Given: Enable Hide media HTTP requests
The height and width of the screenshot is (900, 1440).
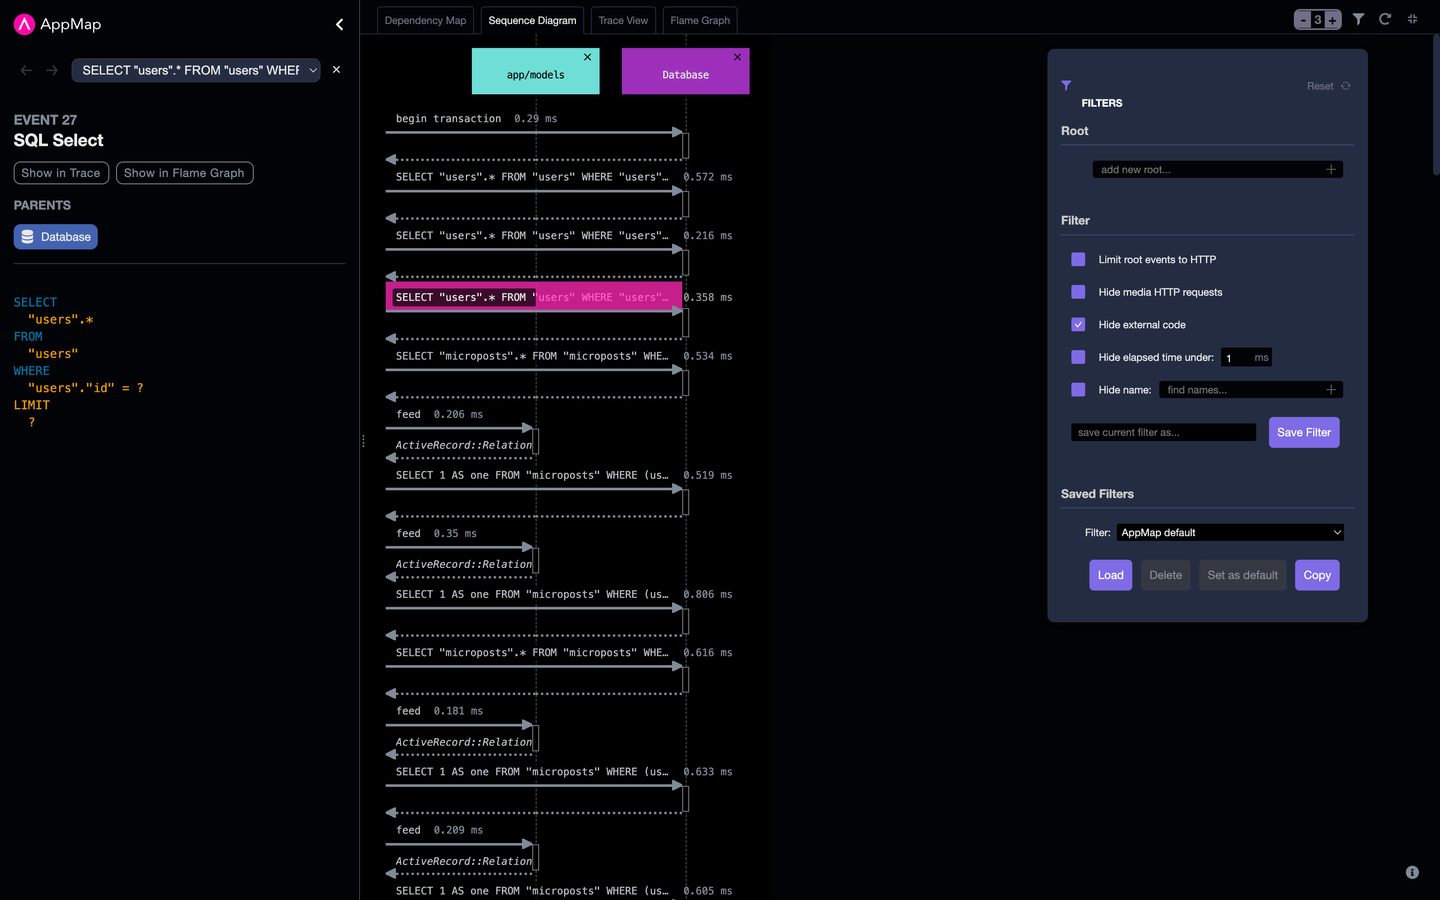Looking at the screenshot, I should (x=1078, y=292).
